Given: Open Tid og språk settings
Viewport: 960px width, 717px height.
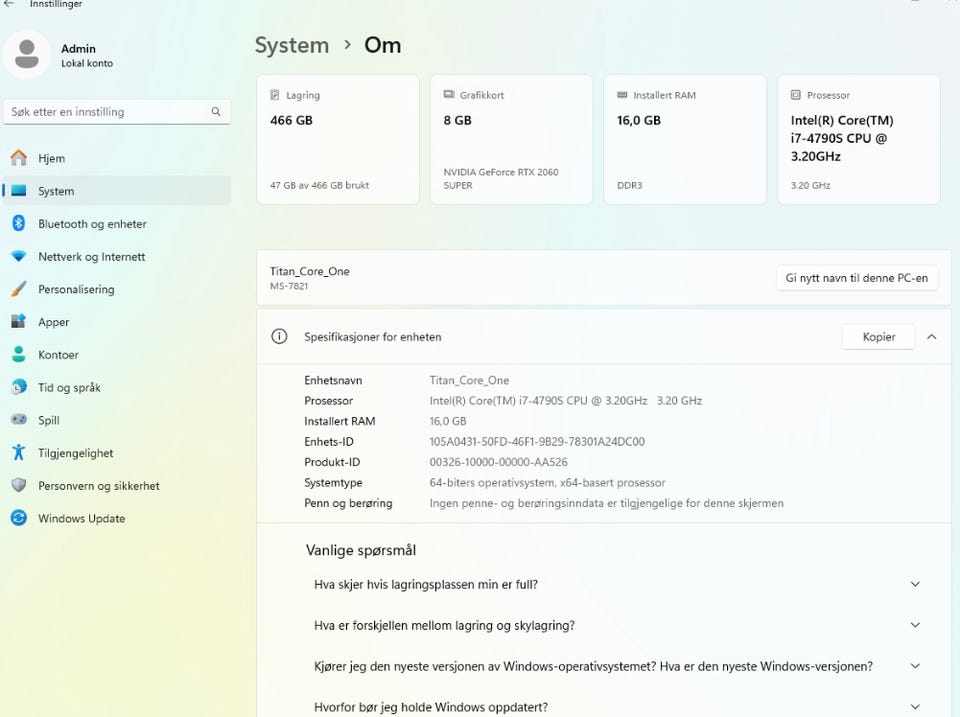Looking at the screenshot, I should [x=117, y=387].
